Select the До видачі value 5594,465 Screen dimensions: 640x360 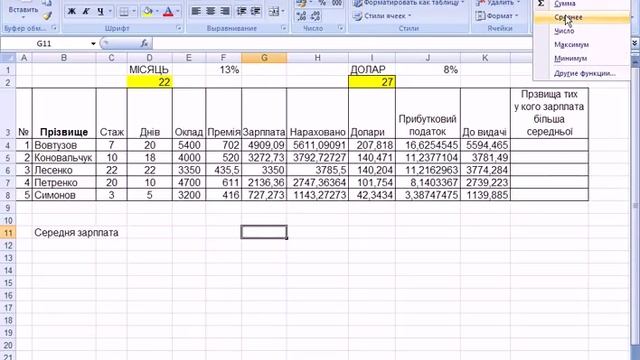[485, 145]
